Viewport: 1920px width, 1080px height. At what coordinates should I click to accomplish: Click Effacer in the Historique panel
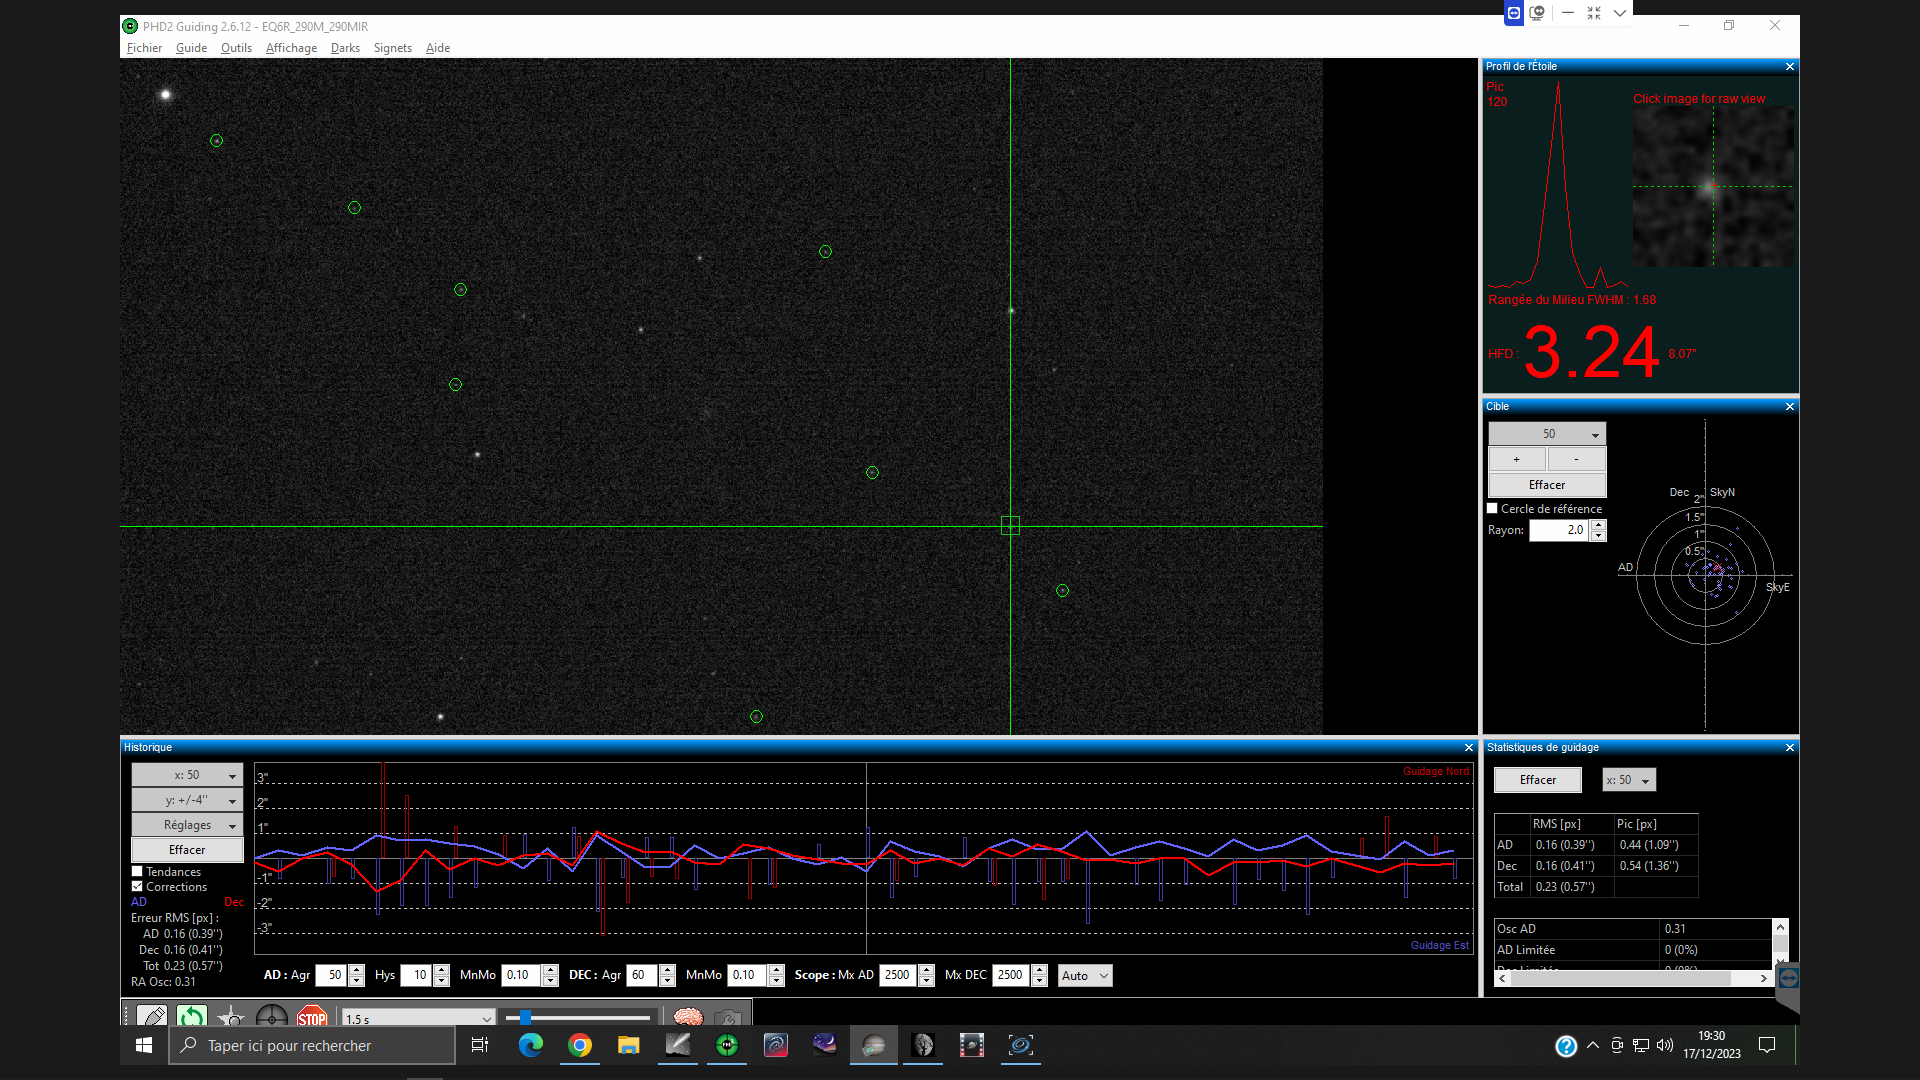coord(187,850)
